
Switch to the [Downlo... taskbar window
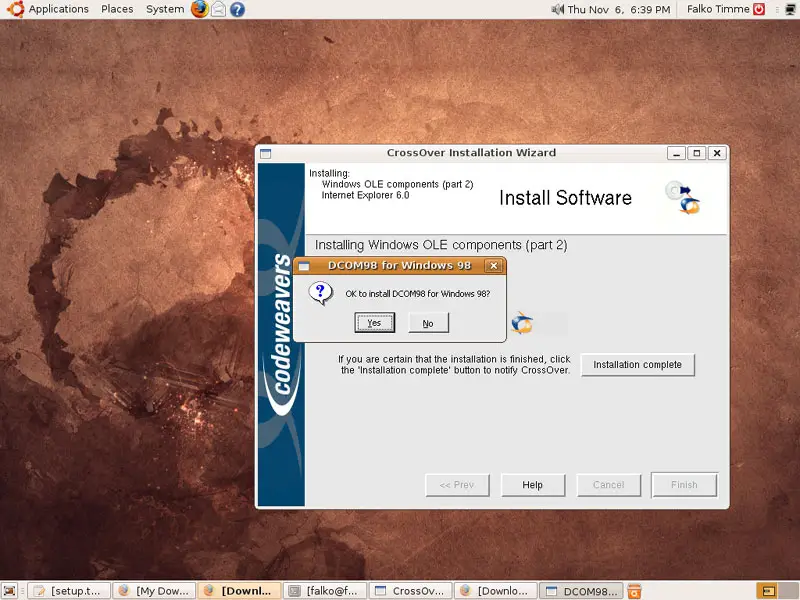[496, 591]
